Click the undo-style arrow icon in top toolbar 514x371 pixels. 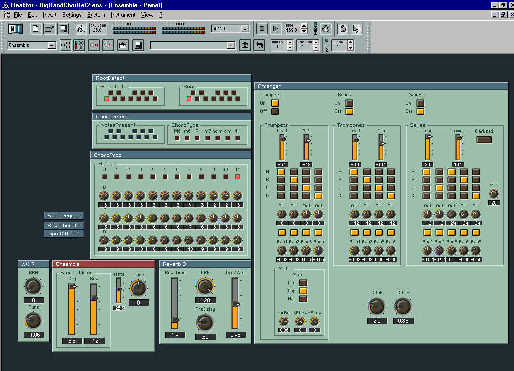pyautogui.click(x=343, y=29)
